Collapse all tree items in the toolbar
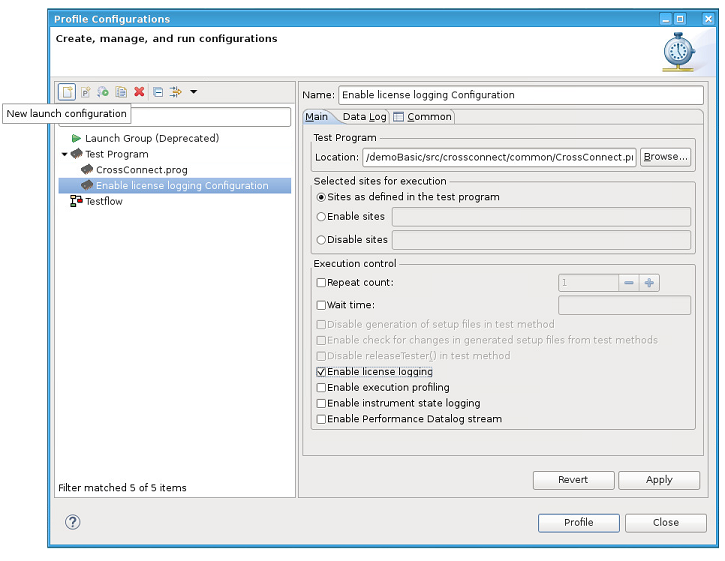Screen dimensions: 725x561 [x=158, y=92]
